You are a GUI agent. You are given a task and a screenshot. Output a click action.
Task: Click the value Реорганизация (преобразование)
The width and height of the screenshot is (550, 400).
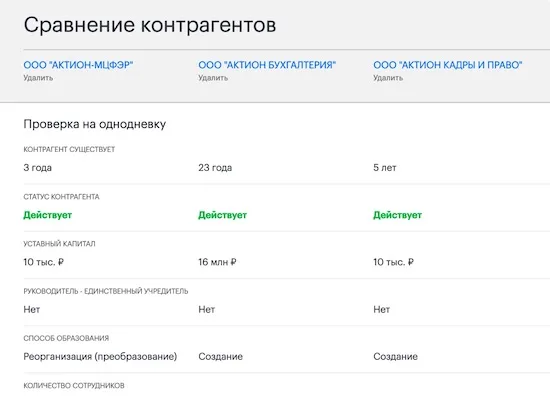(100, 357)
